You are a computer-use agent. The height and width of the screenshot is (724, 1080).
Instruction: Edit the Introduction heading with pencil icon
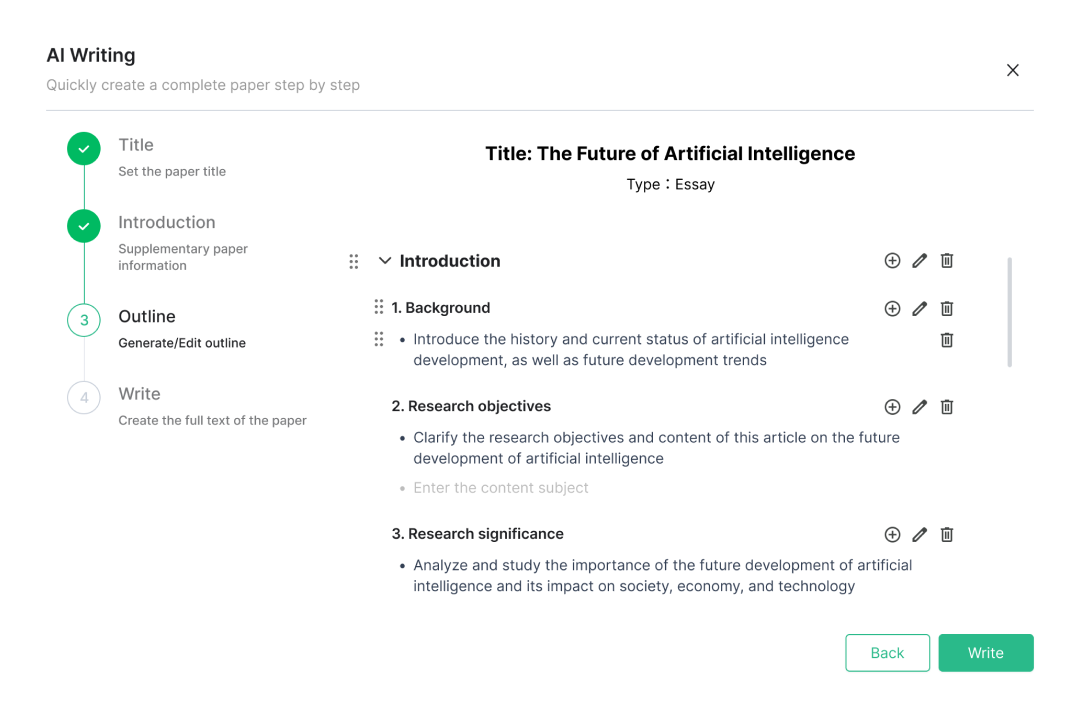point(919,260)
